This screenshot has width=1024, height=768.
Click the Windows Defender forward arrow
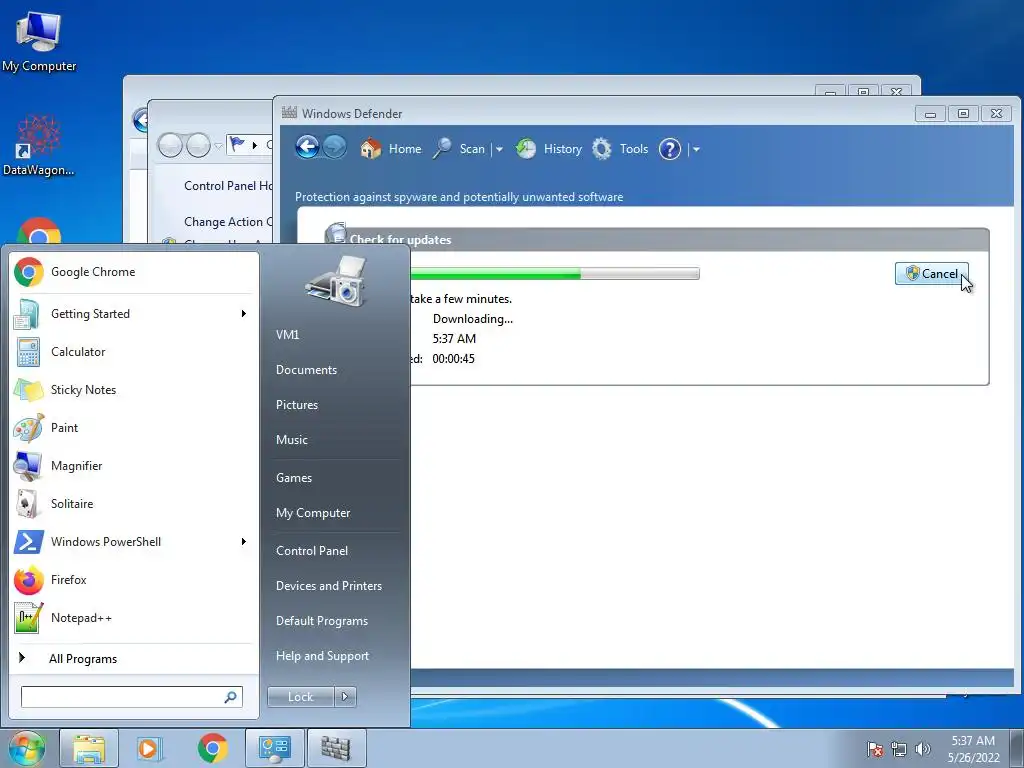click(x=334, y=148)
